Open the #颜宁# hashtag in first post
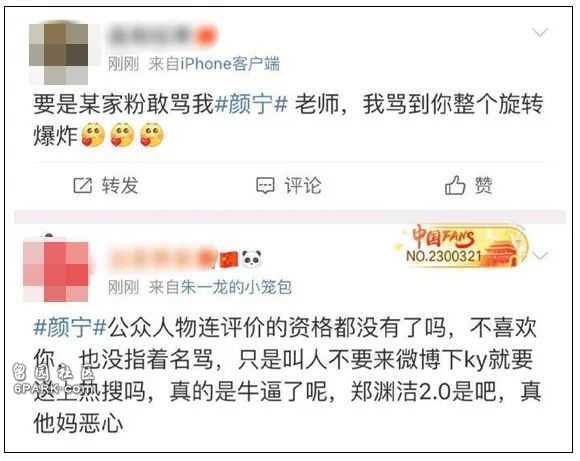Screen dimensions: 580x461 (251, 103)
